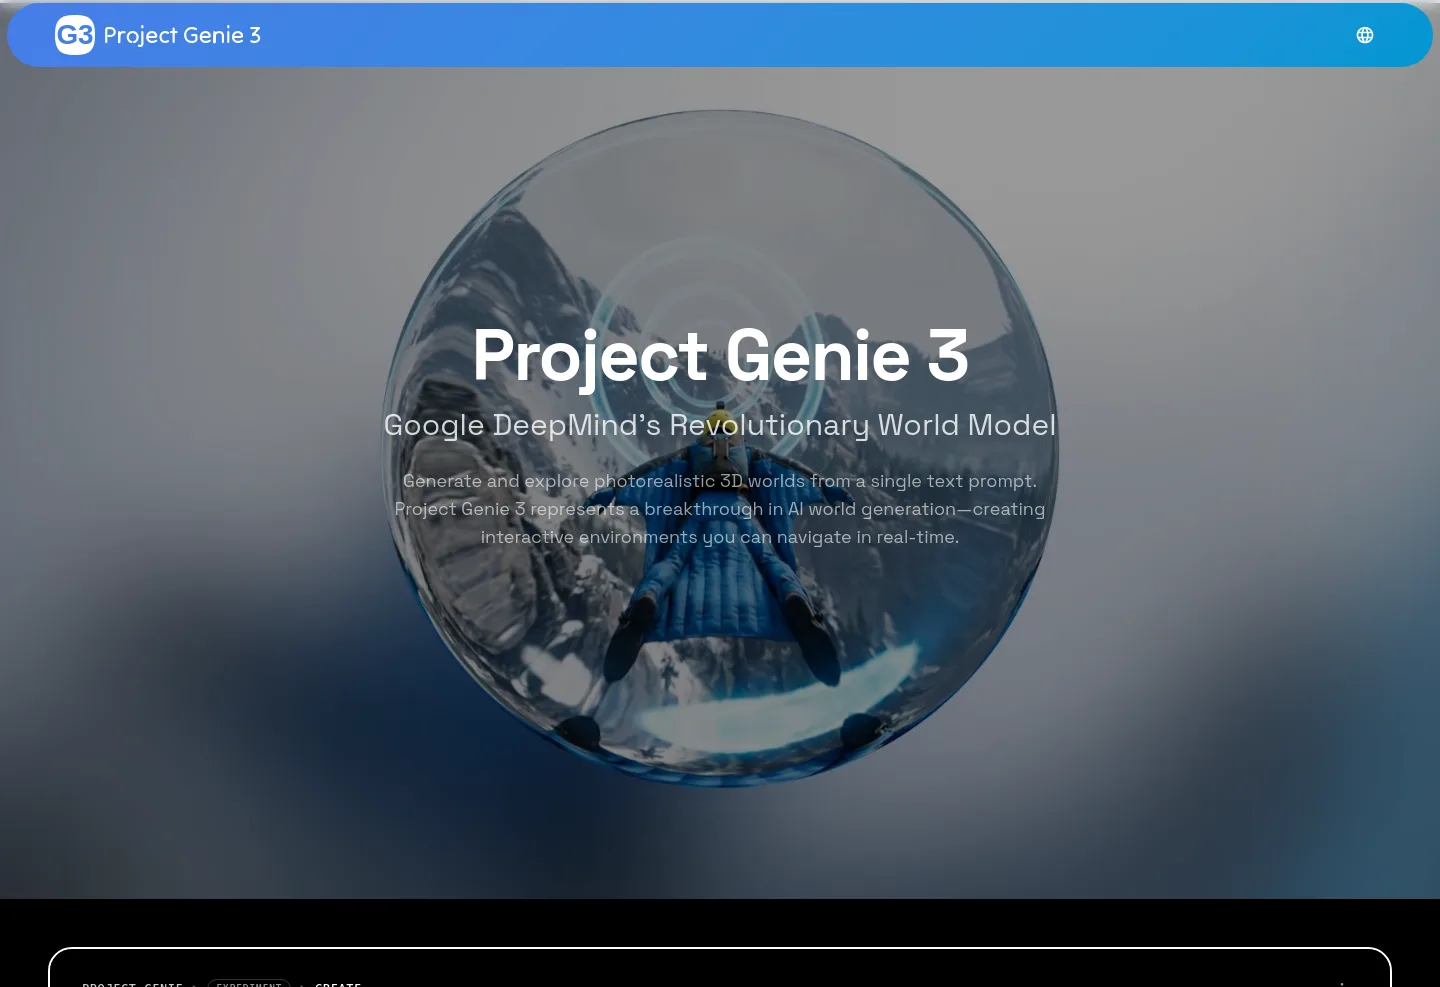1440x987 pixels.
Task: Click the G3 logo icon
Action: coord(75,35)
